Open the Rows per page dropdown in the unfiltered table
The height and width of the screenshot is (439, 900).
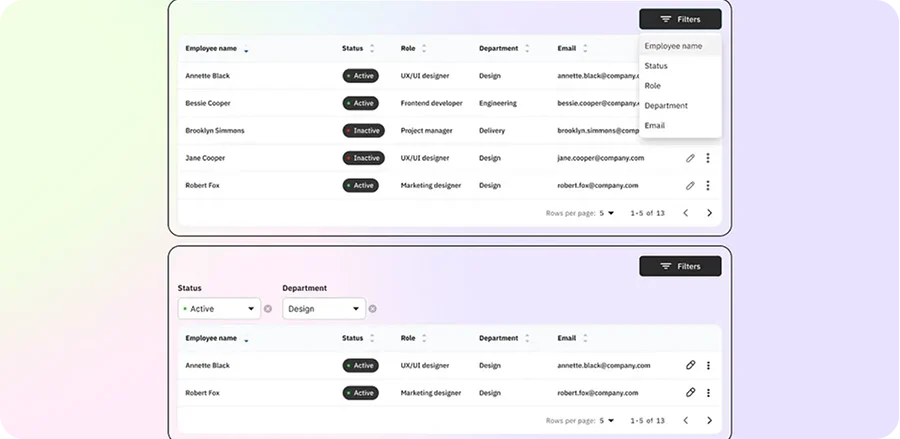point(608,213)
